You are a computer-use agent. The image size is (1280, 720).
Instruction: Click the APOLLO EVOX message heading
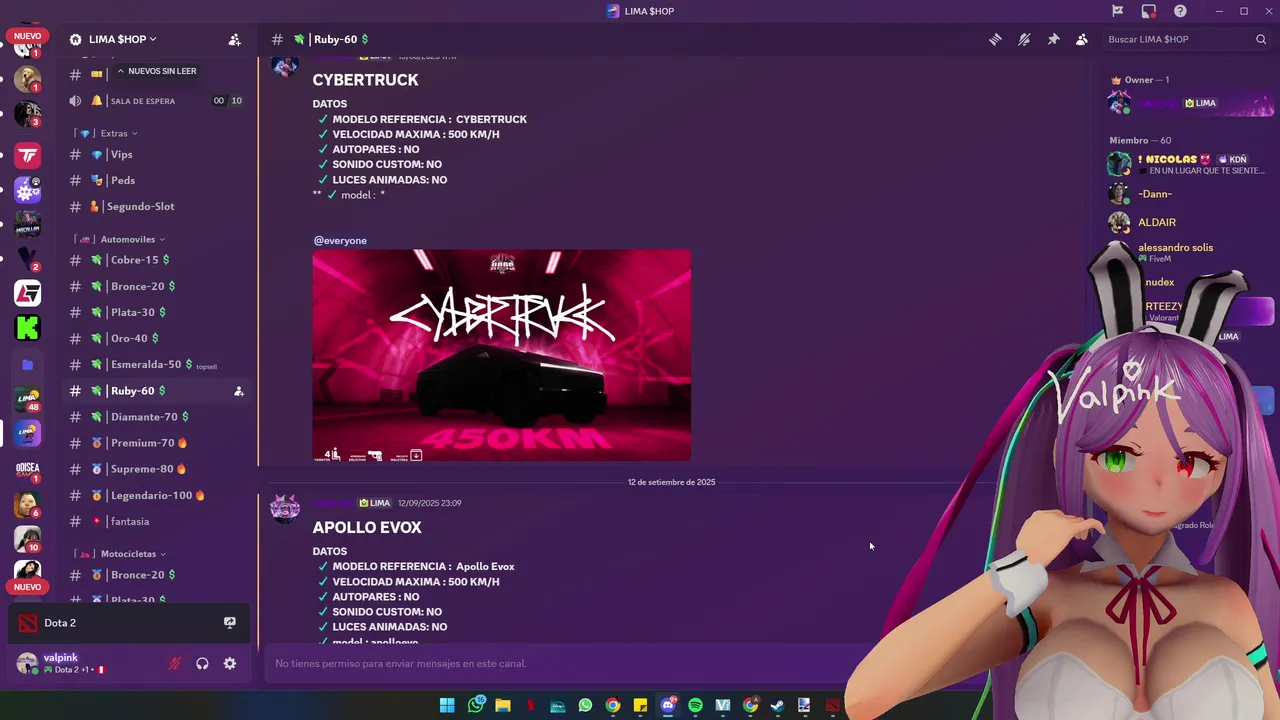(367, 527)
